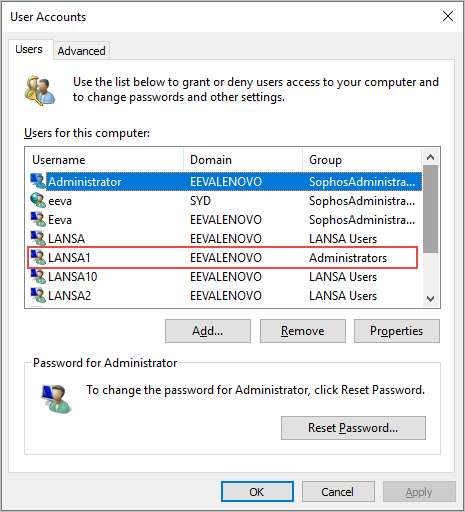Confirm the dialog with OK
465x512 pixels.
257,492
